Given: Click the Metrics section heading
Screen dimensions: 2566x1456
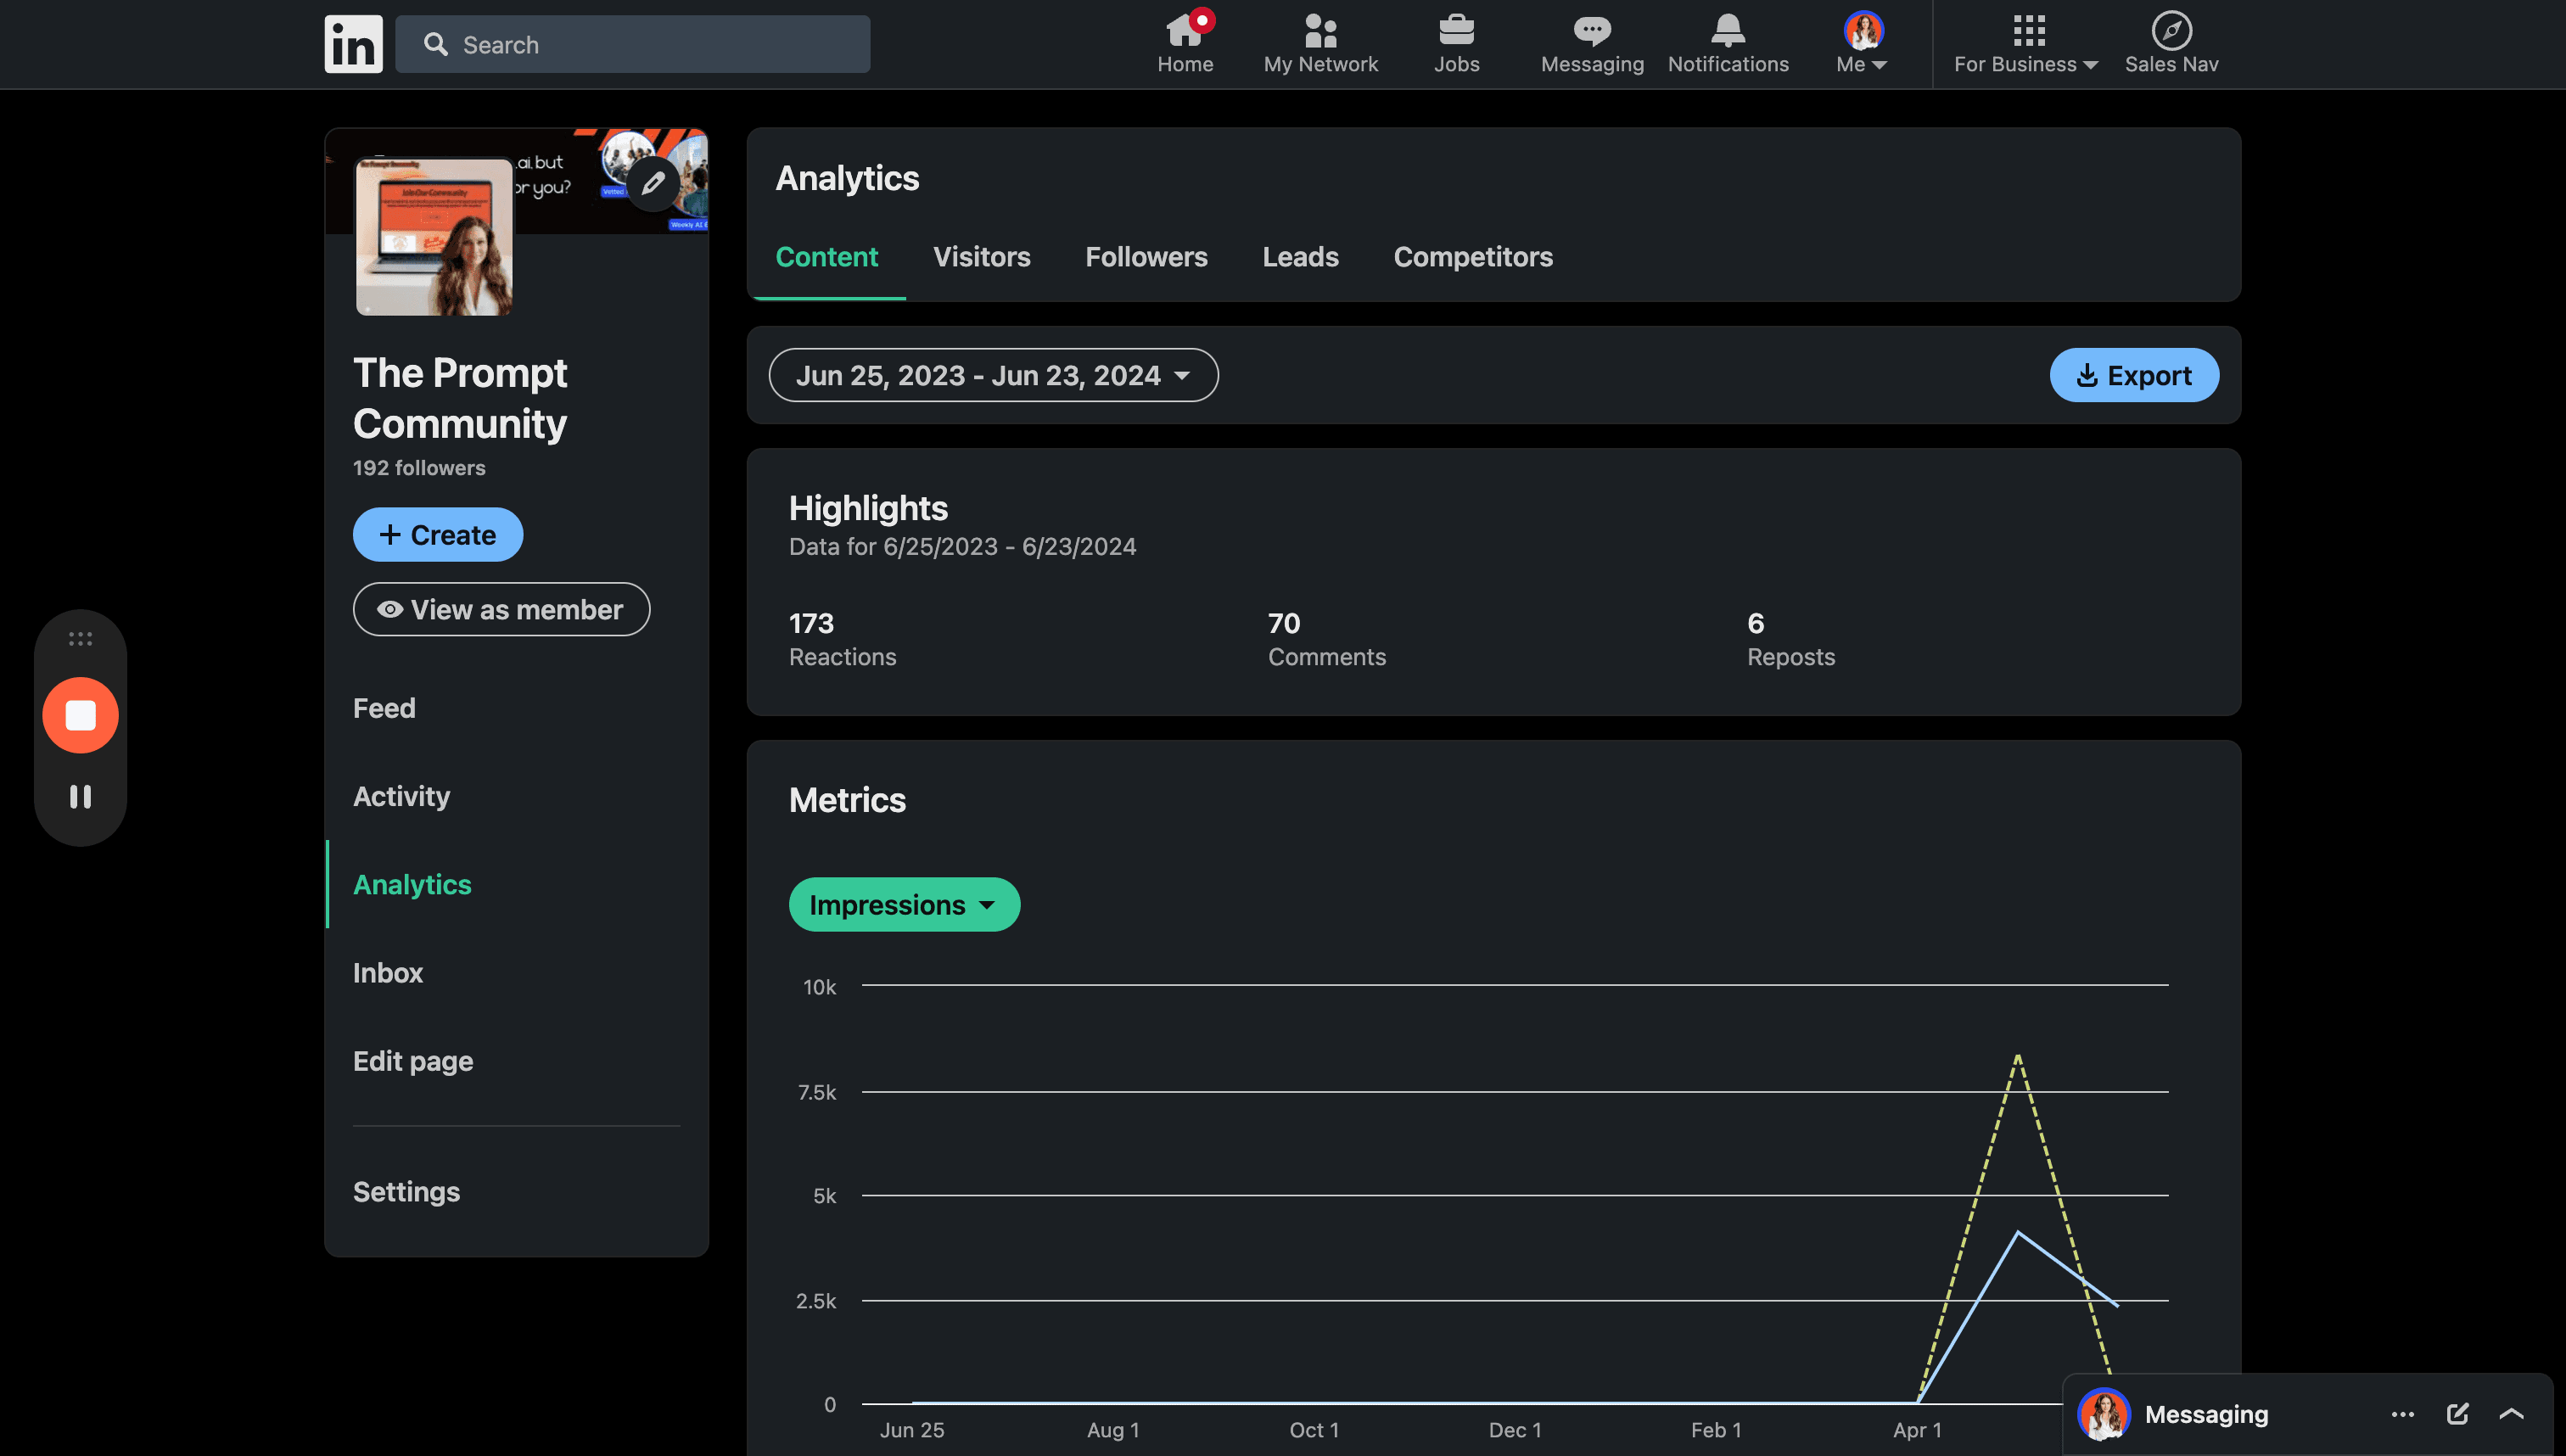Looking at the screenshot, I should [847, 800].
